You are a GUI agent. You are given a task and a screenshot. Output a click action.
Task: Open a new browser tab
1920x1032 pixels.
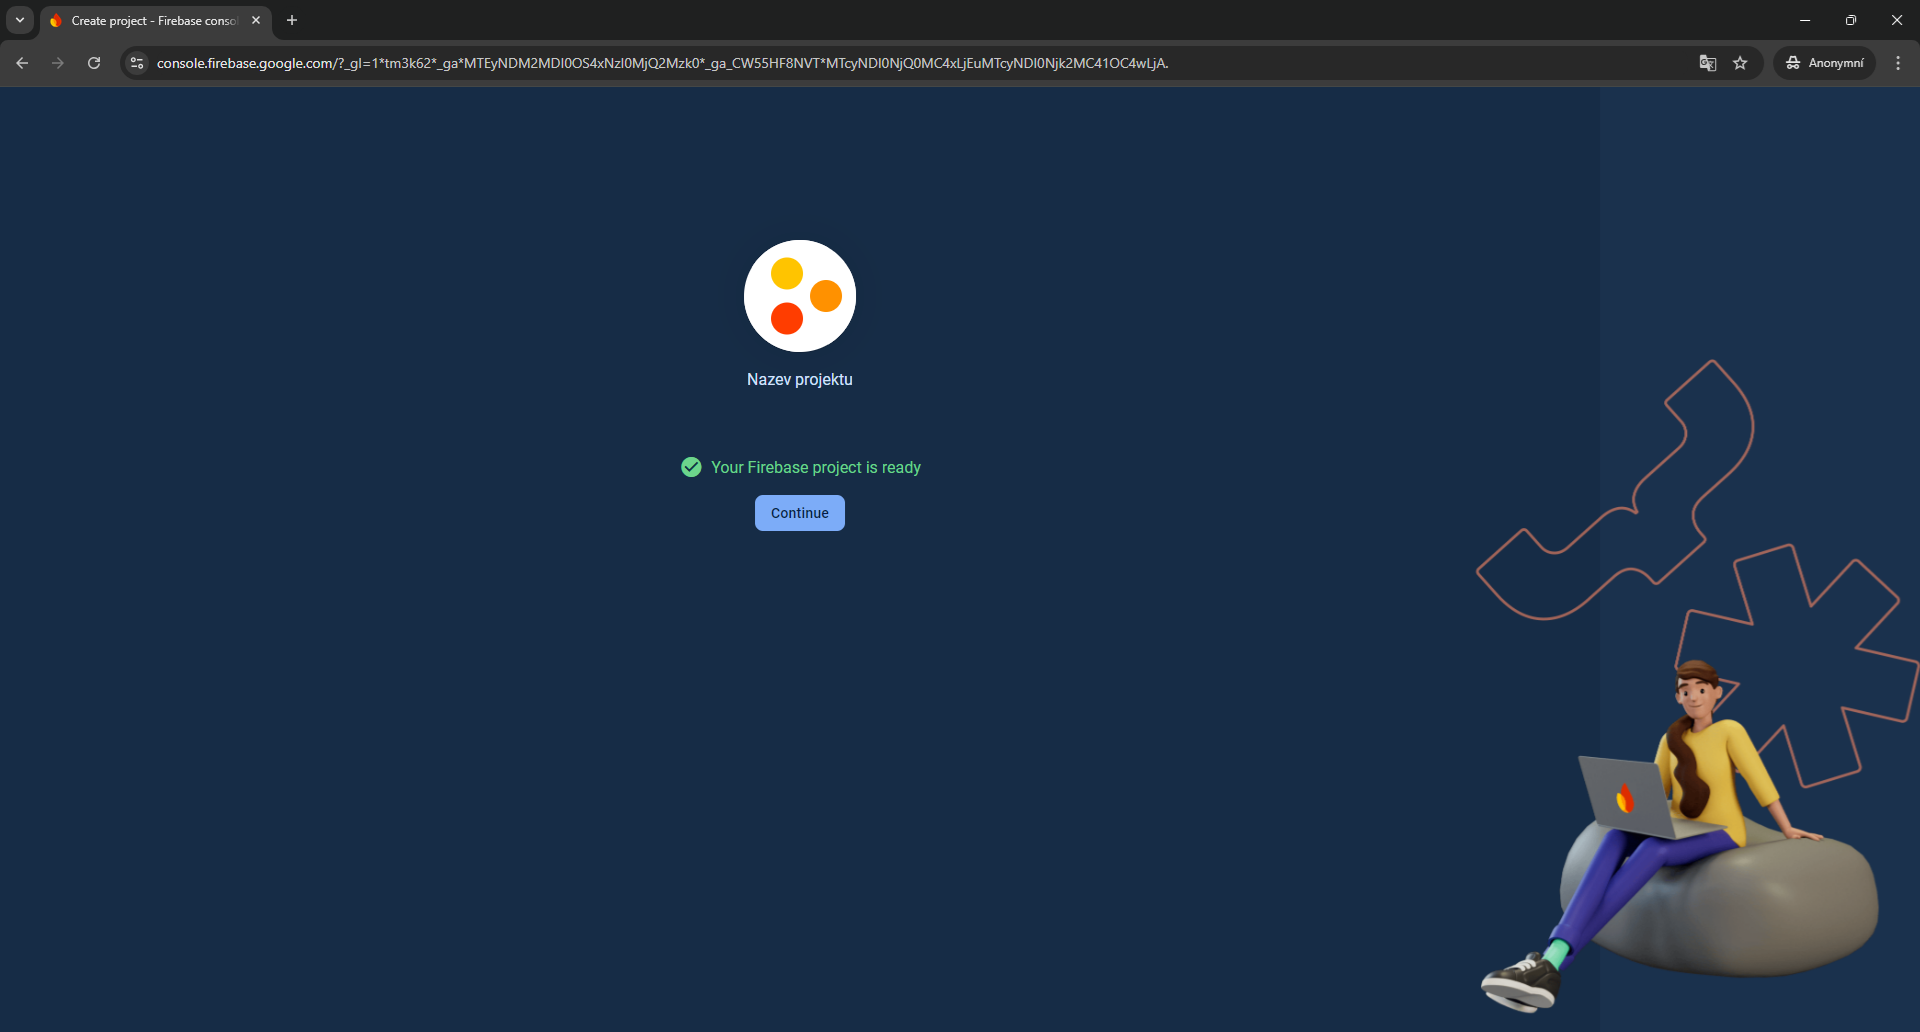(292, 20)
